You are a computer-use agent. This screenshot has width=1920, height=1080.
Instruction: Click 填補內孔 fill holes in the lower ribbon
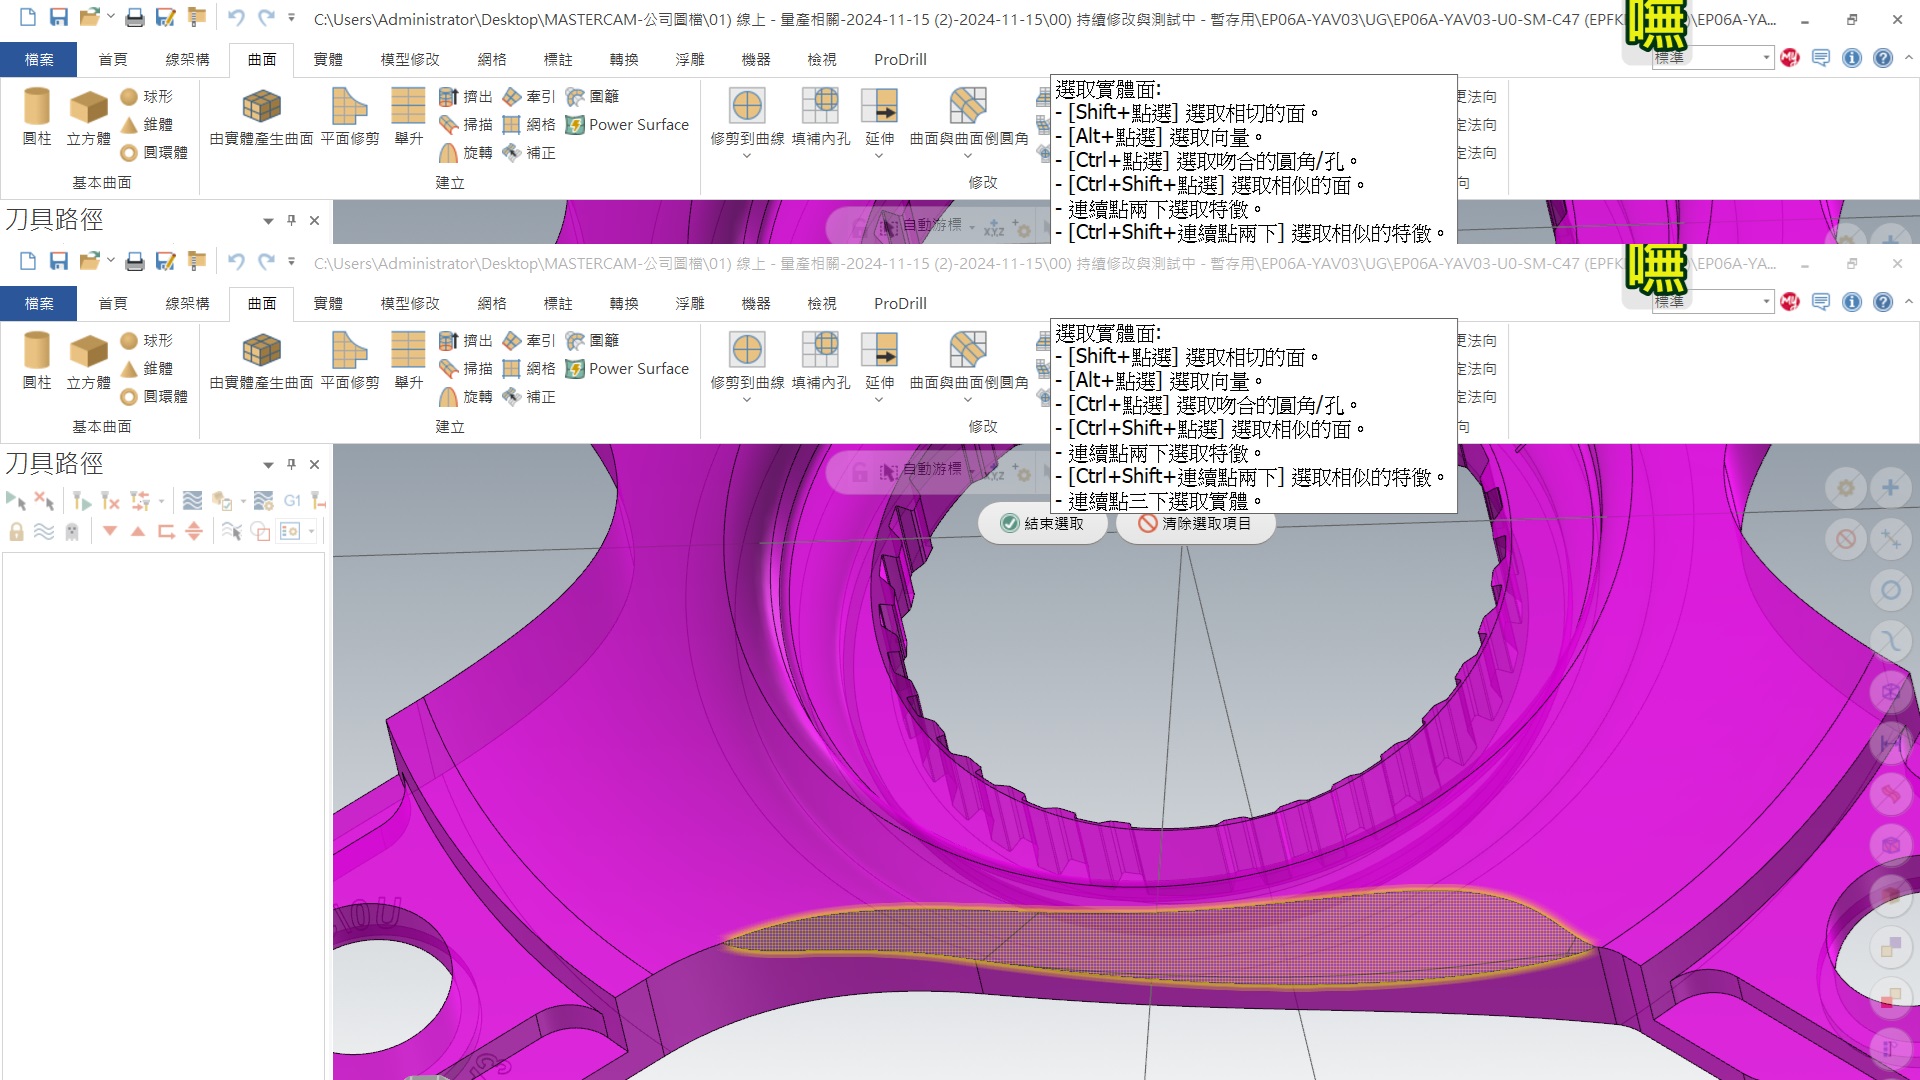[821, 360]
